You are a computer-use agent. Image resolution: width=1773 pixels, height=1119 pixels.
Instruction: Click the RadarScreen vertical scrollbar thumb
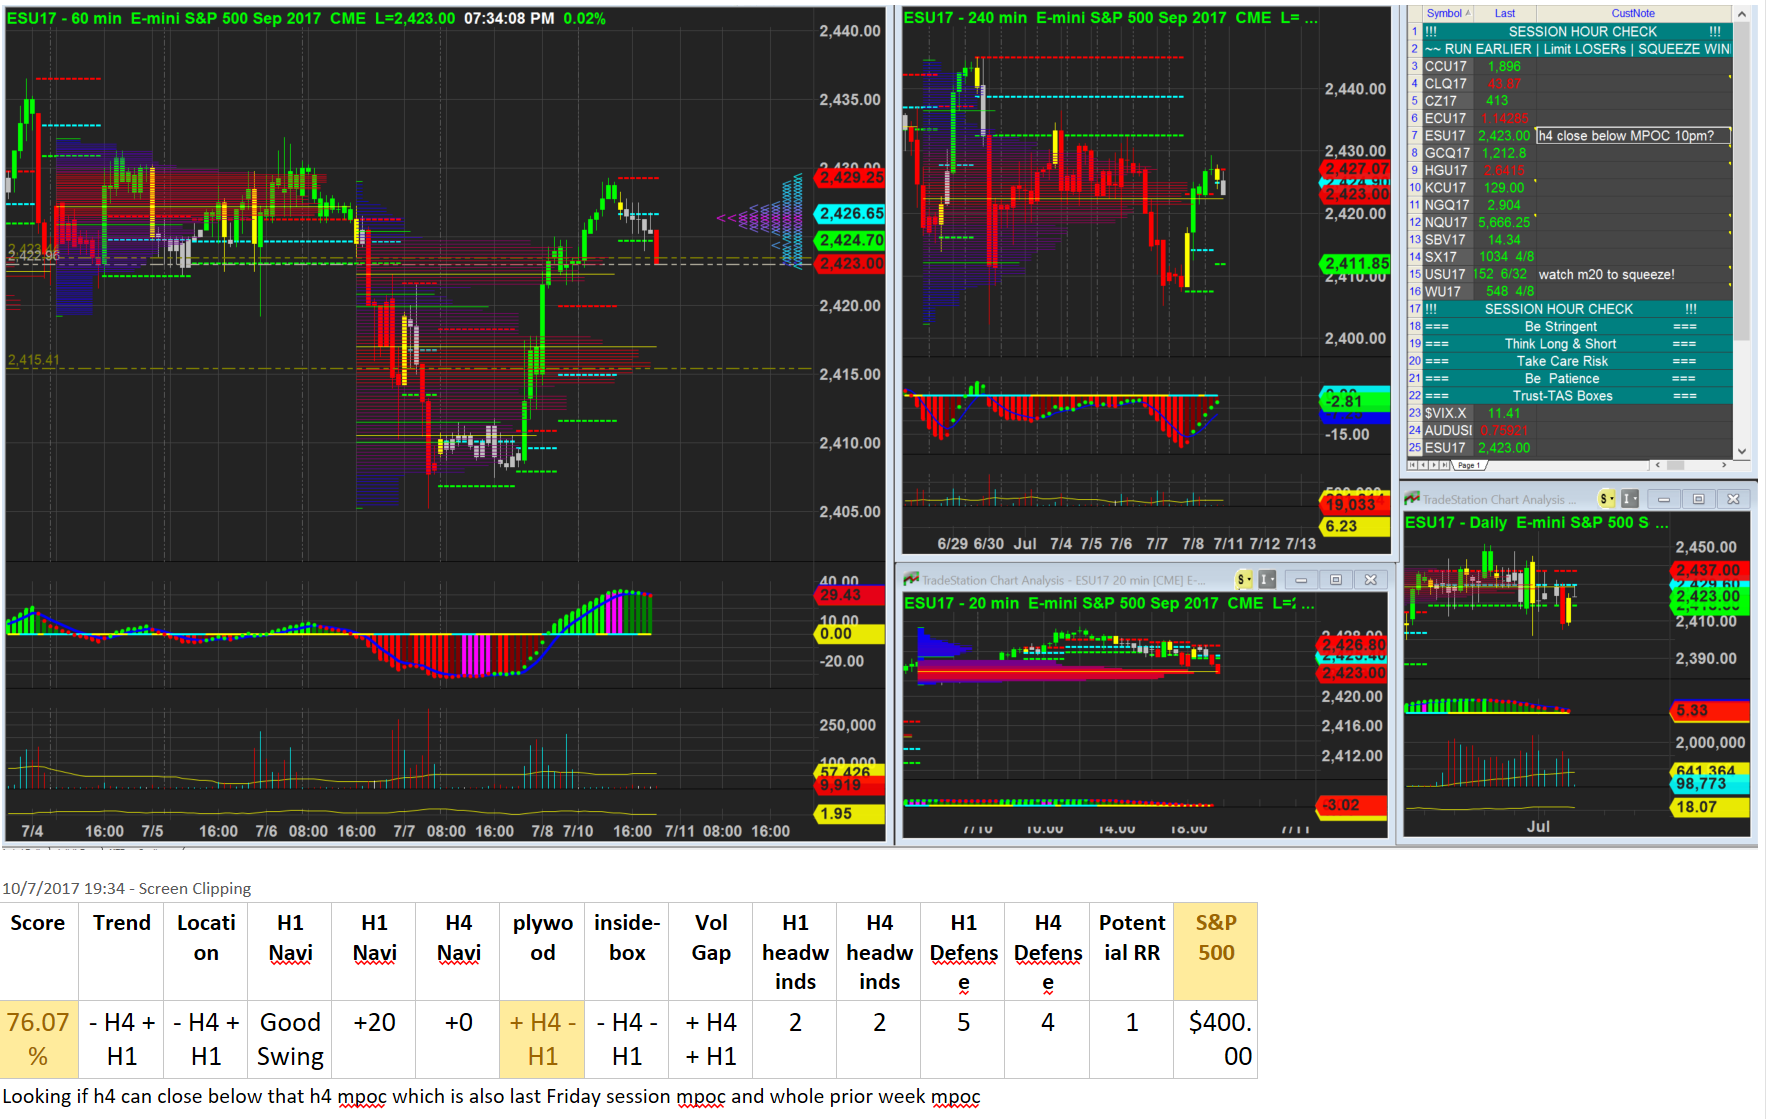coord(1741,180)
